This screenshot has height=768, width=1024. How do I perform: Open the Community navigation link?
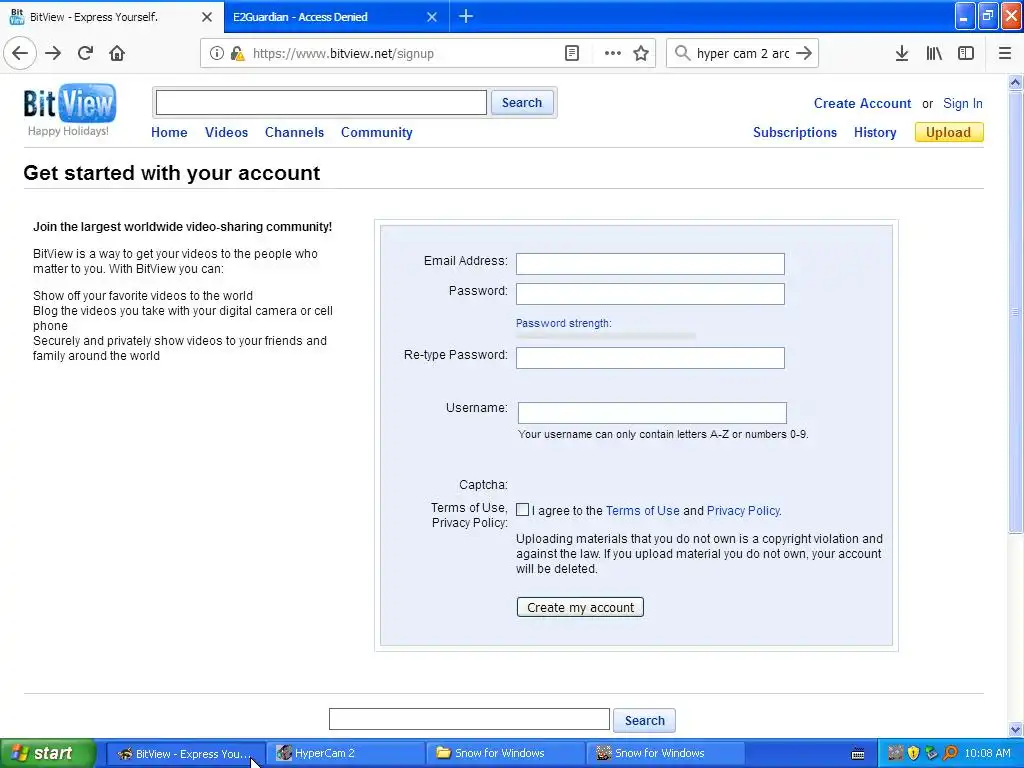tap(377, 132)
